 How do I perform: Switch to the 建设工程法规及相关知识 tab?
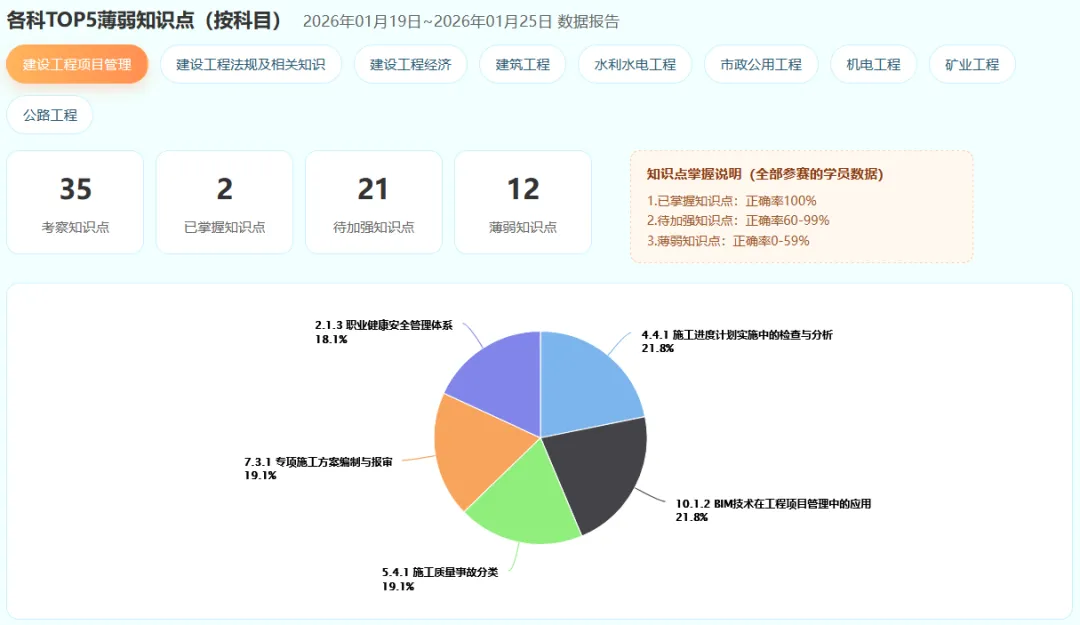click(x=250, y=63)
